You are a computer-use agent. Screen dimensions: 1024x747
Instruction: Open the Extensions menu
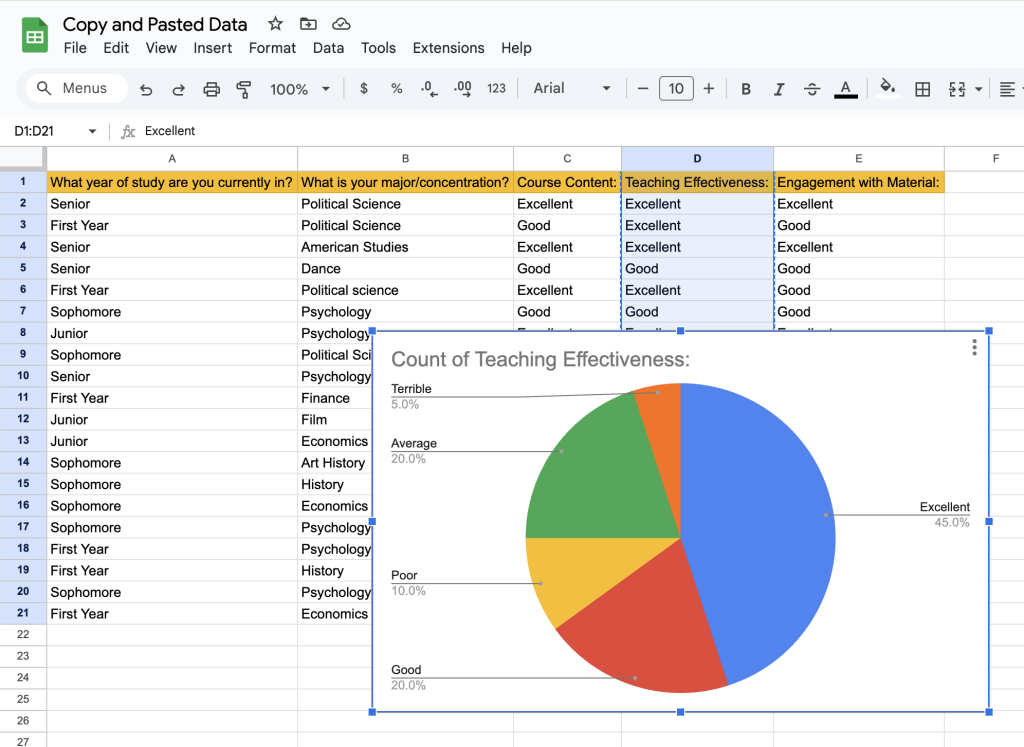(x=449, y=48)
